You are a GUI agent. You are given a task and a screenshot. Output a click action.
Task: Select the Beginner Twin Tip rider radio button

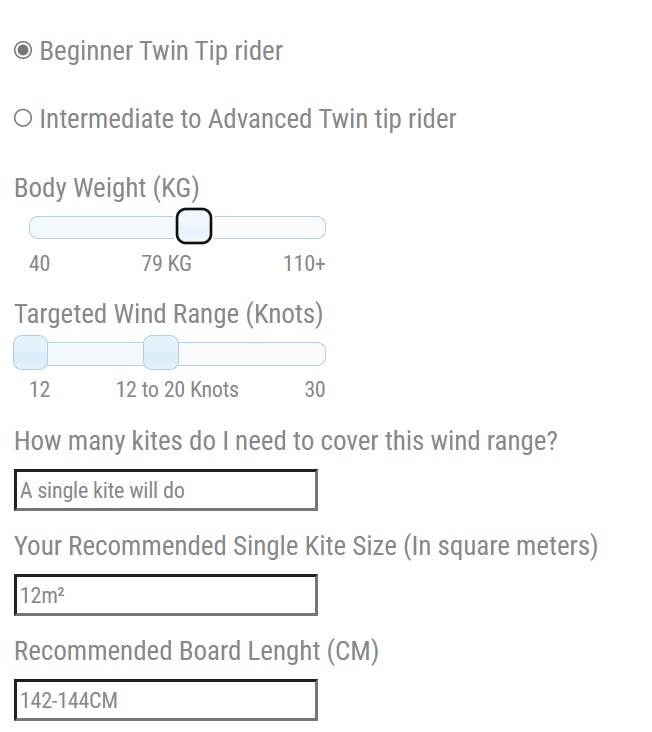(23, 51)
